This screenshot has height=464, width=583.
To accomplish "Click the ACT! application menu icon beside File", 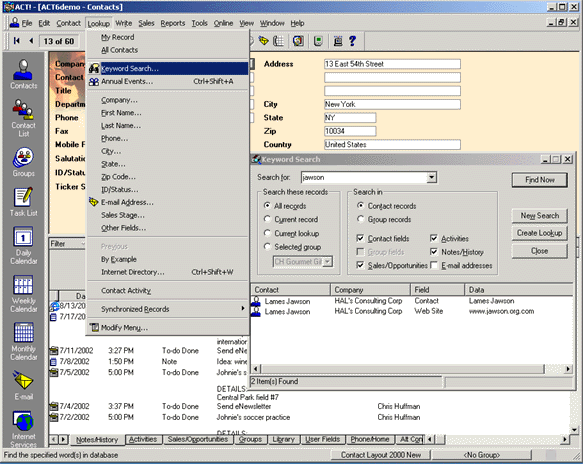I will 15,23.
